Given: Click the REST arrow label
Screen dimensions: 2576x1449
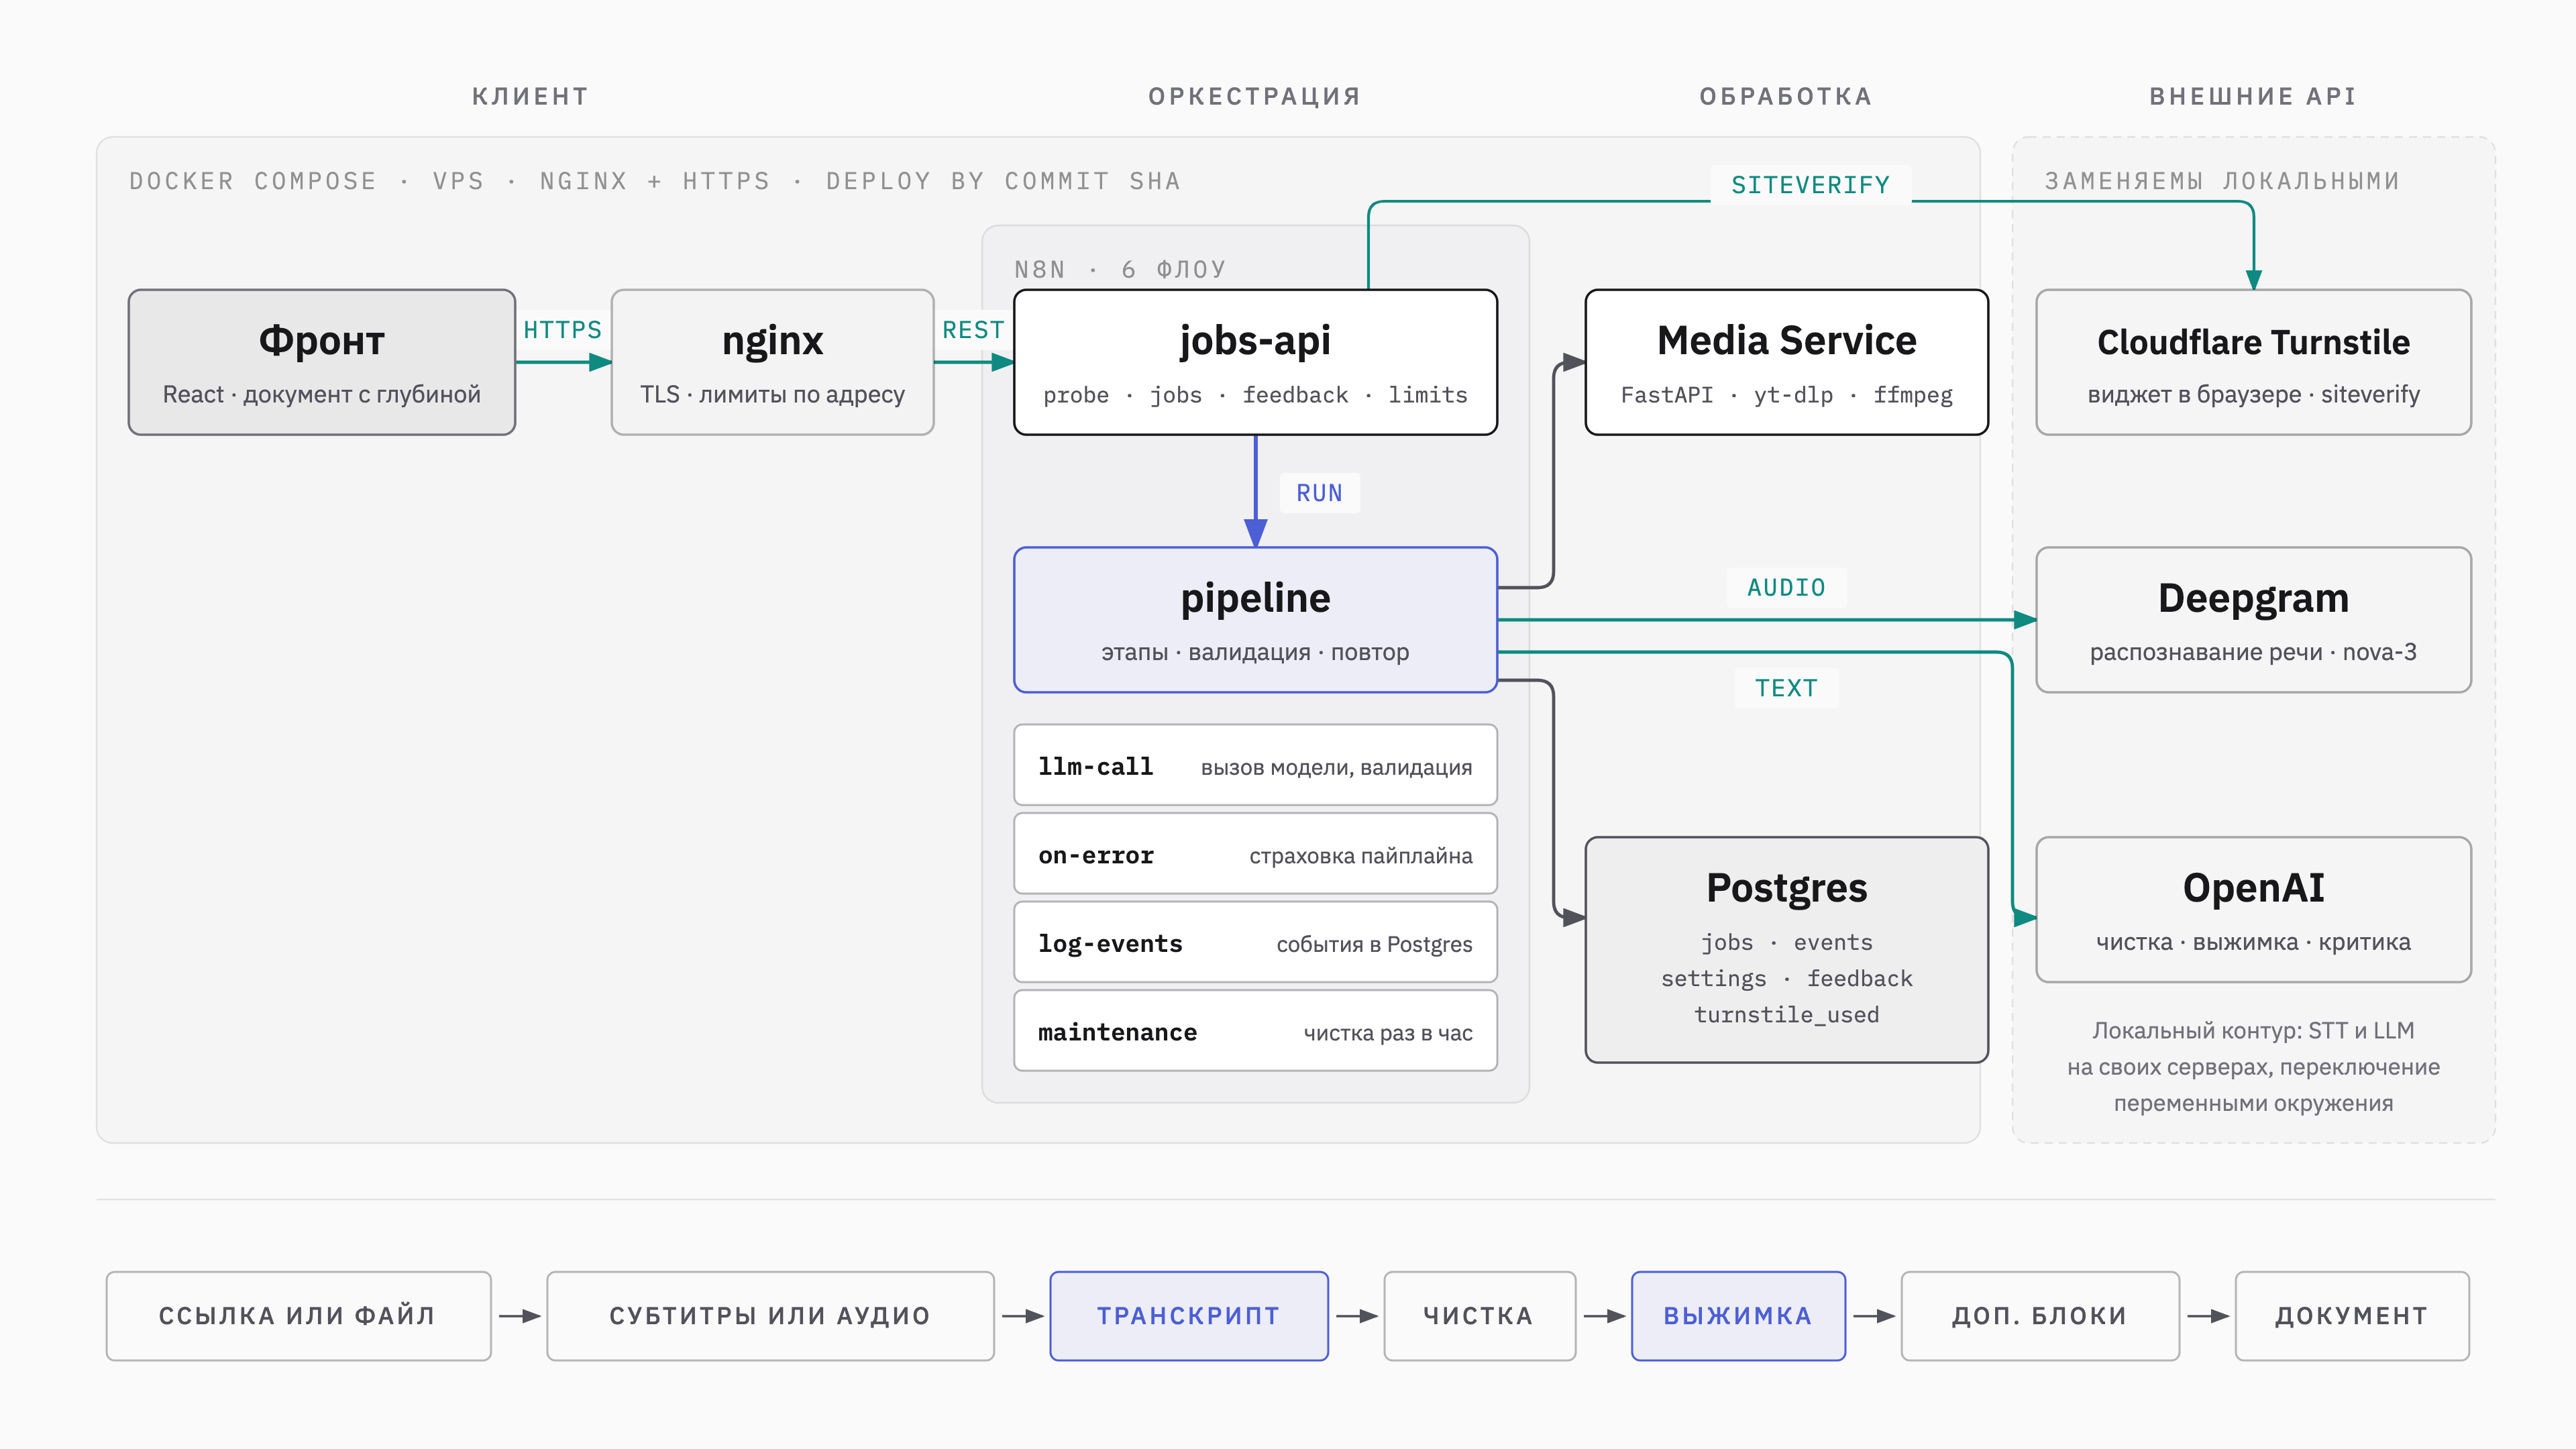Looking at the screenshot, I should (973, 330).
